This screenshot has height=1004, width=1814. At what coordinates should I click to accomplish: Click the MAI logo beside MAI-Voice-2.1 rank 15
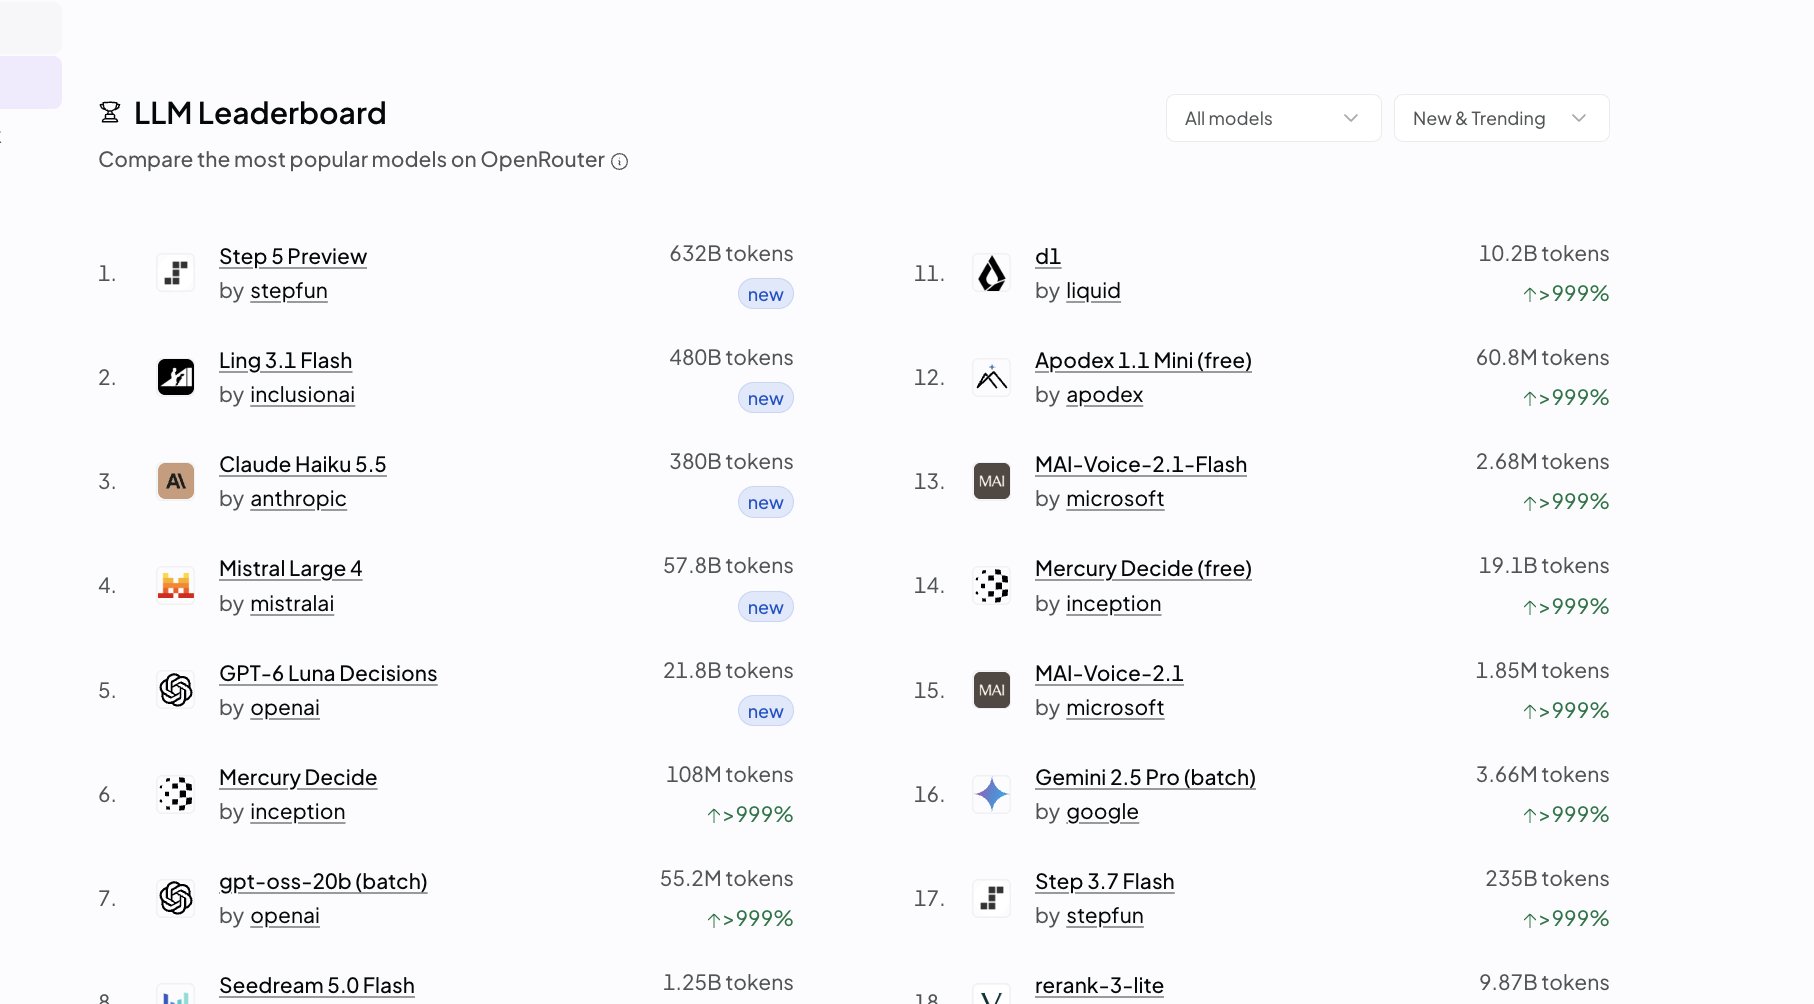tap(992, 690)
